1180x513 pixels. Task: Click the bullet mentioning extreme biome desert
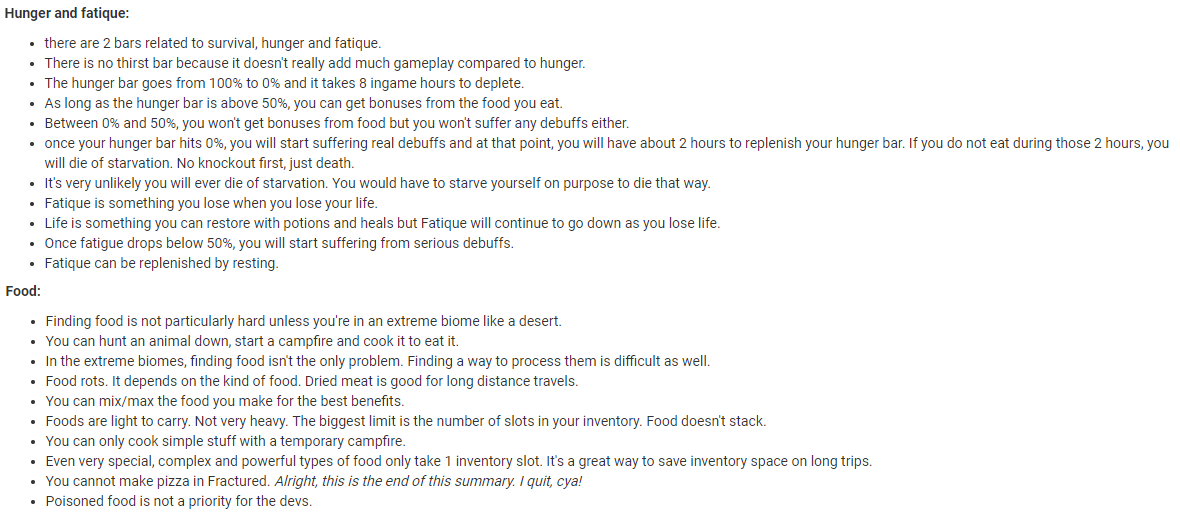[303, 321]
